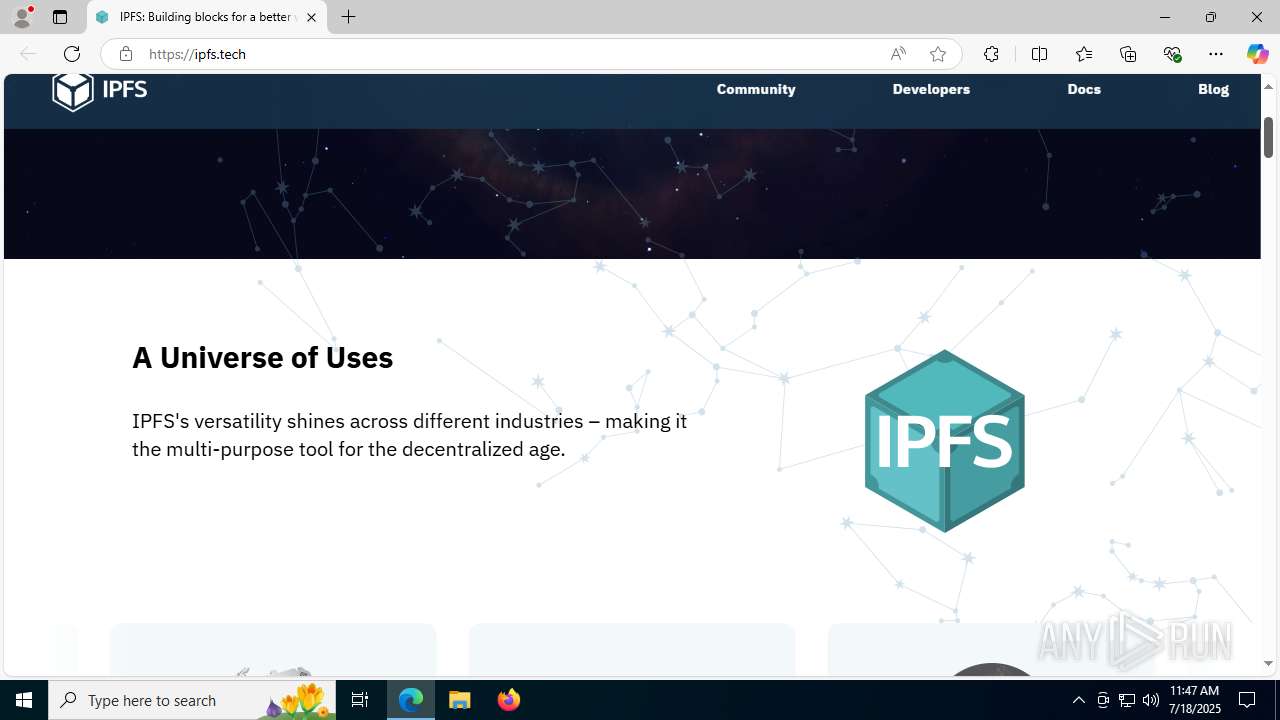Open network status tray icon
The image size is (1280, 720).
tap(1127, 700)
